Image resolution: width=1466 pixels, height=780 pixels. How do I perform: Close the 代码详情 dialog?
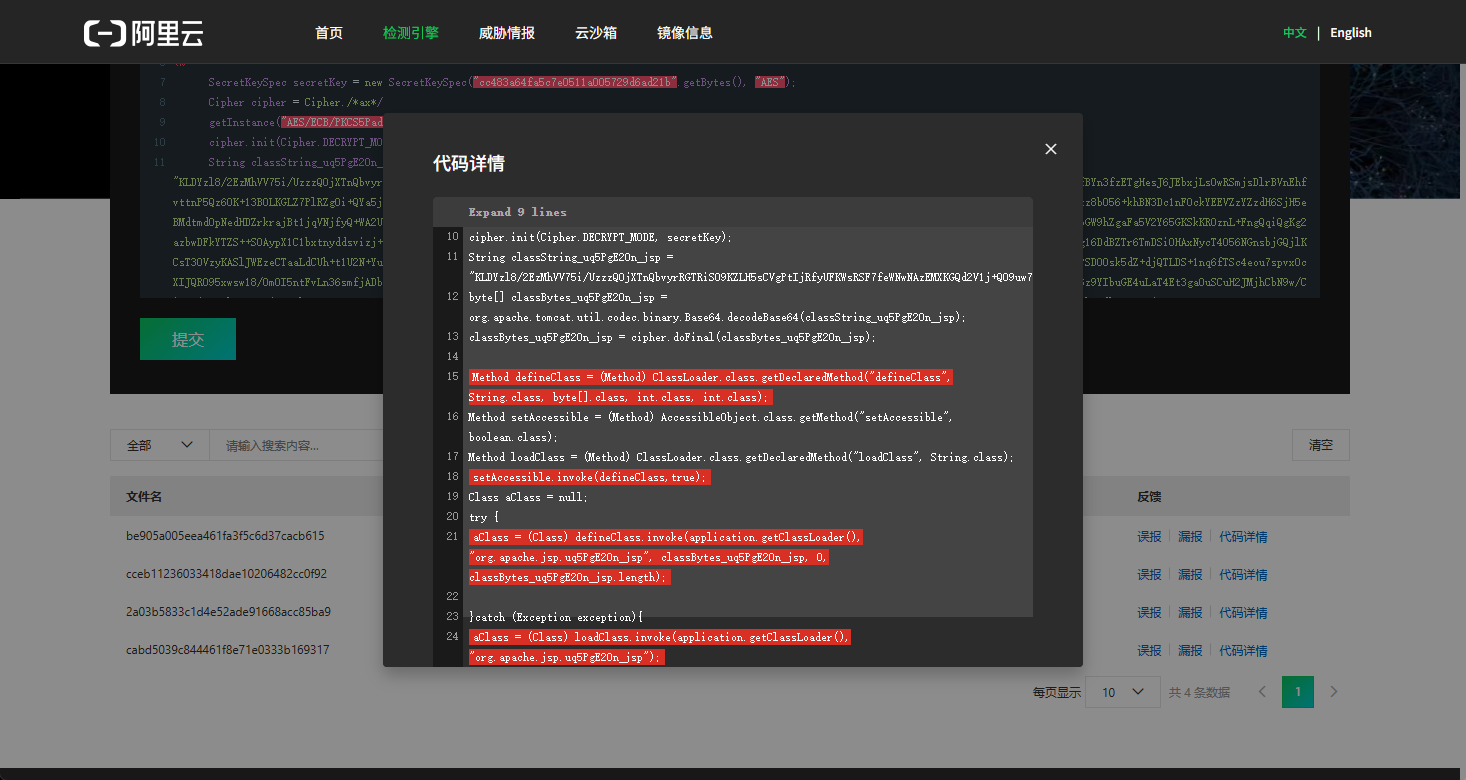pos(1051,149)
